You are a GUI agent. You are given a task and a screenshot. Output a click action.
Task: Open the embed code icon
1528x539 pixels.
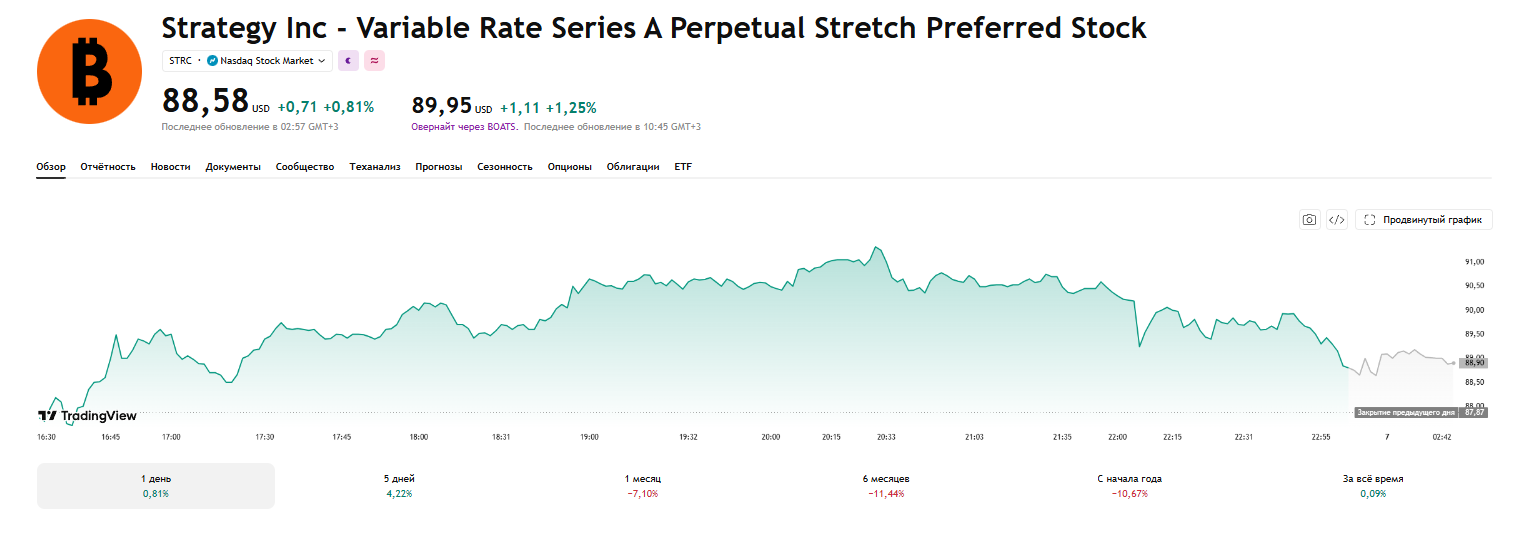point(1337,220)
